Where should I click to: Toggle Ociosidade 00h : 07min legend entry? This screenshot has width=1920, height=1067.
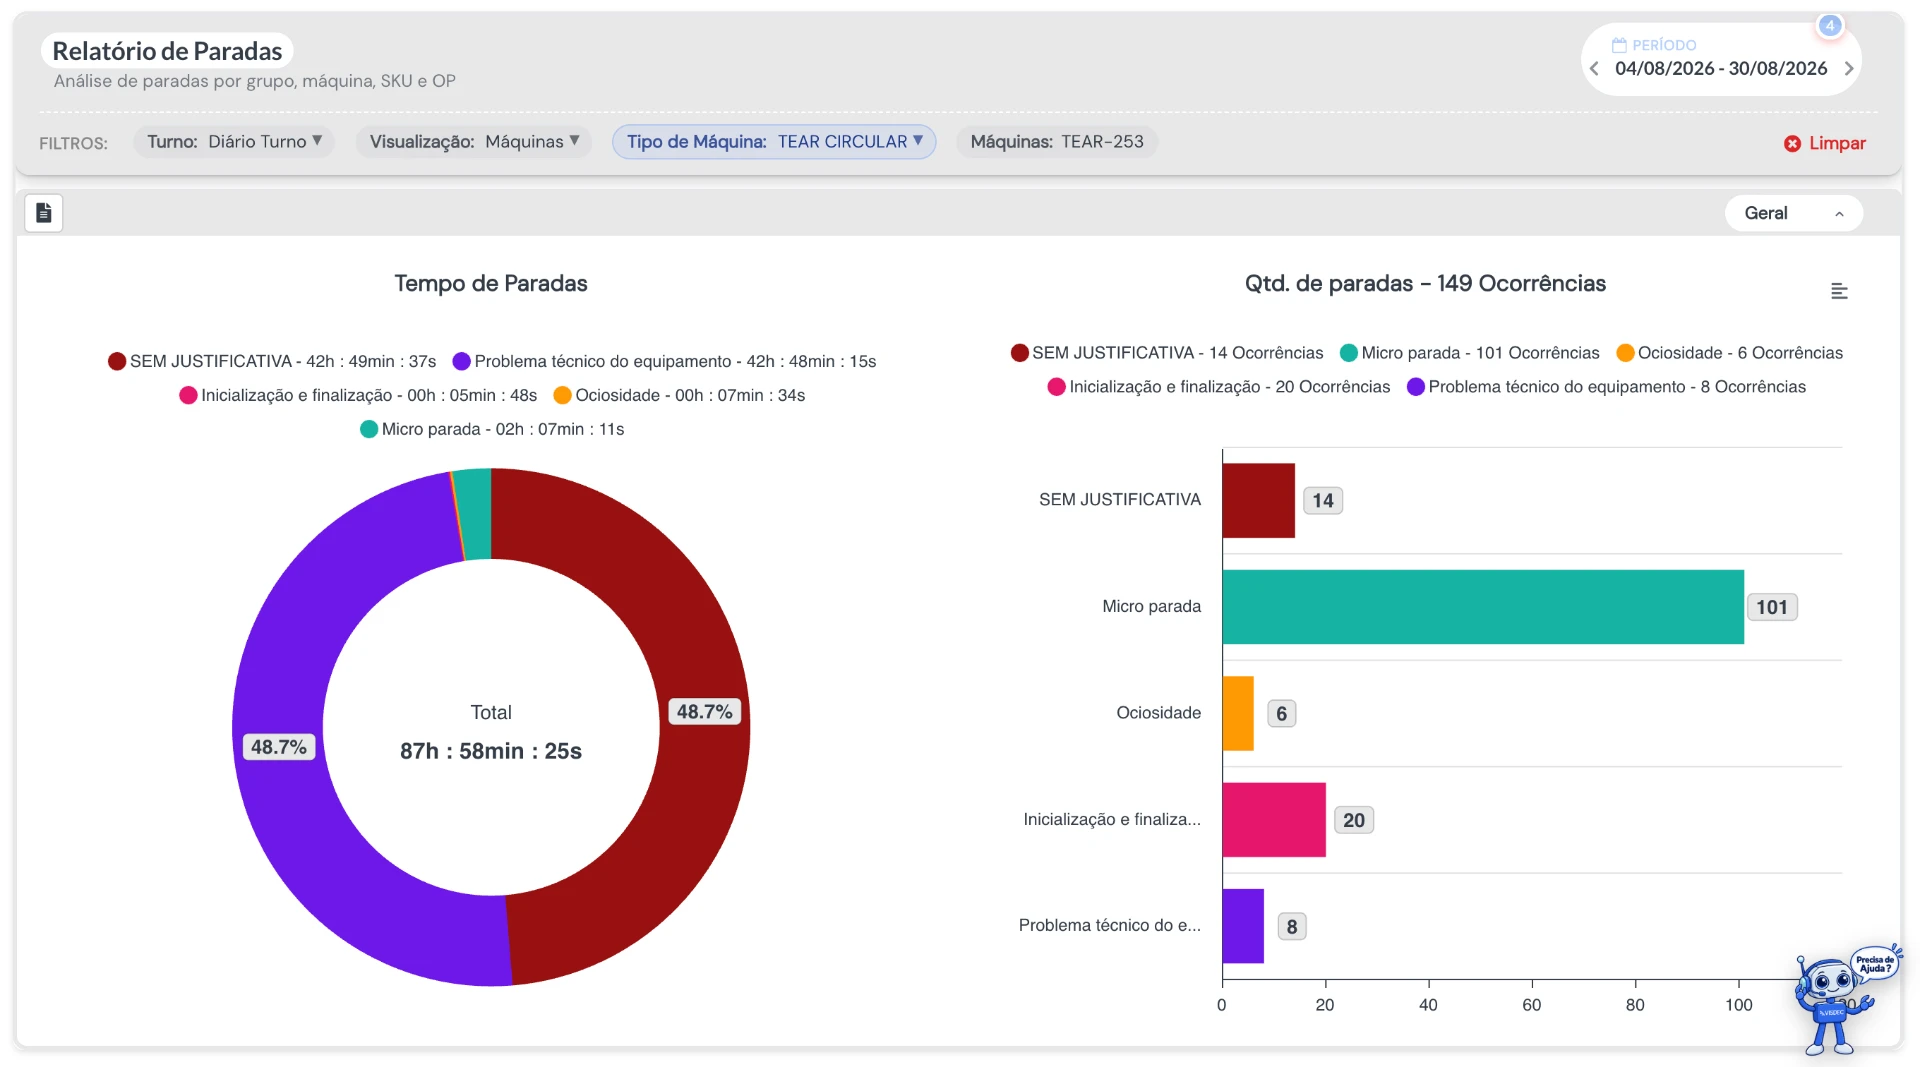[x=679, y=395]
